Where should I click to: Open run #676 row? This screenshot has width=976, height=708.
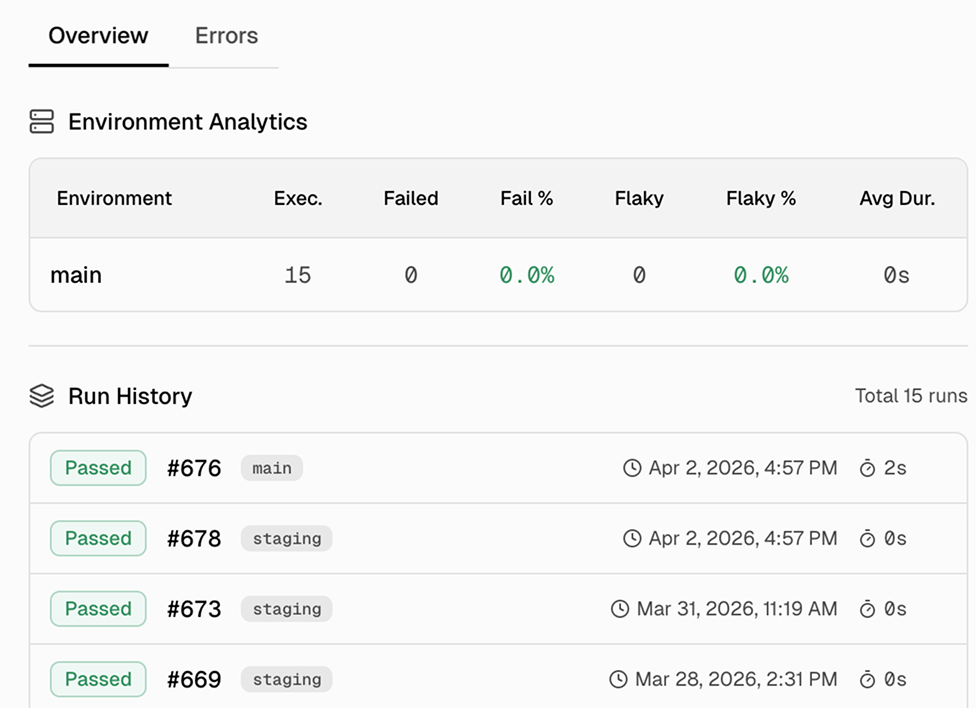[498, 468]
